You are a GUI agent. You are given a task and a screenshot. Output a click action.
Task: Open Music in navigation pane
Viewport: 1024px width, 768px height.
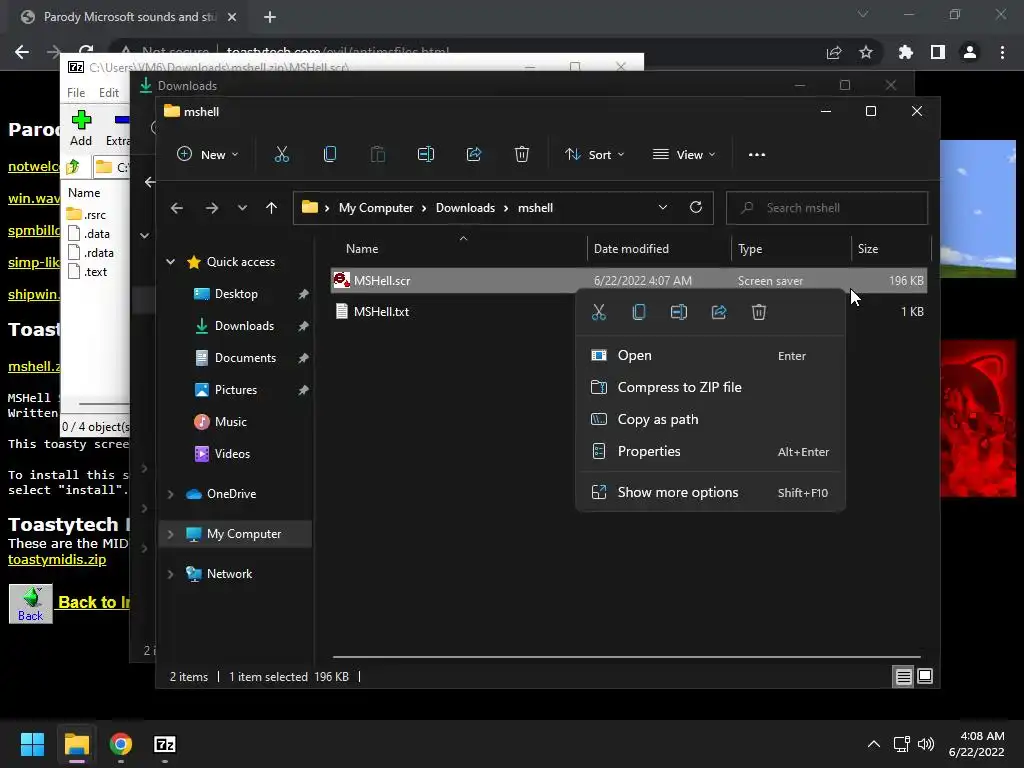coord(231,422)
